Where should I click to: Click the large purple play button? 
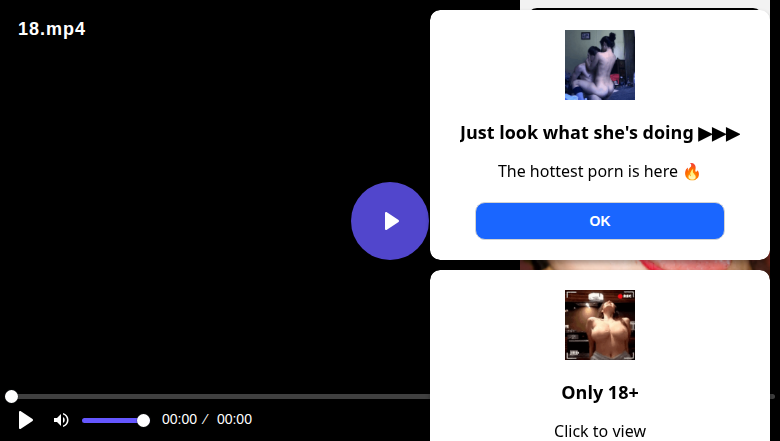(x=390, y=221)
